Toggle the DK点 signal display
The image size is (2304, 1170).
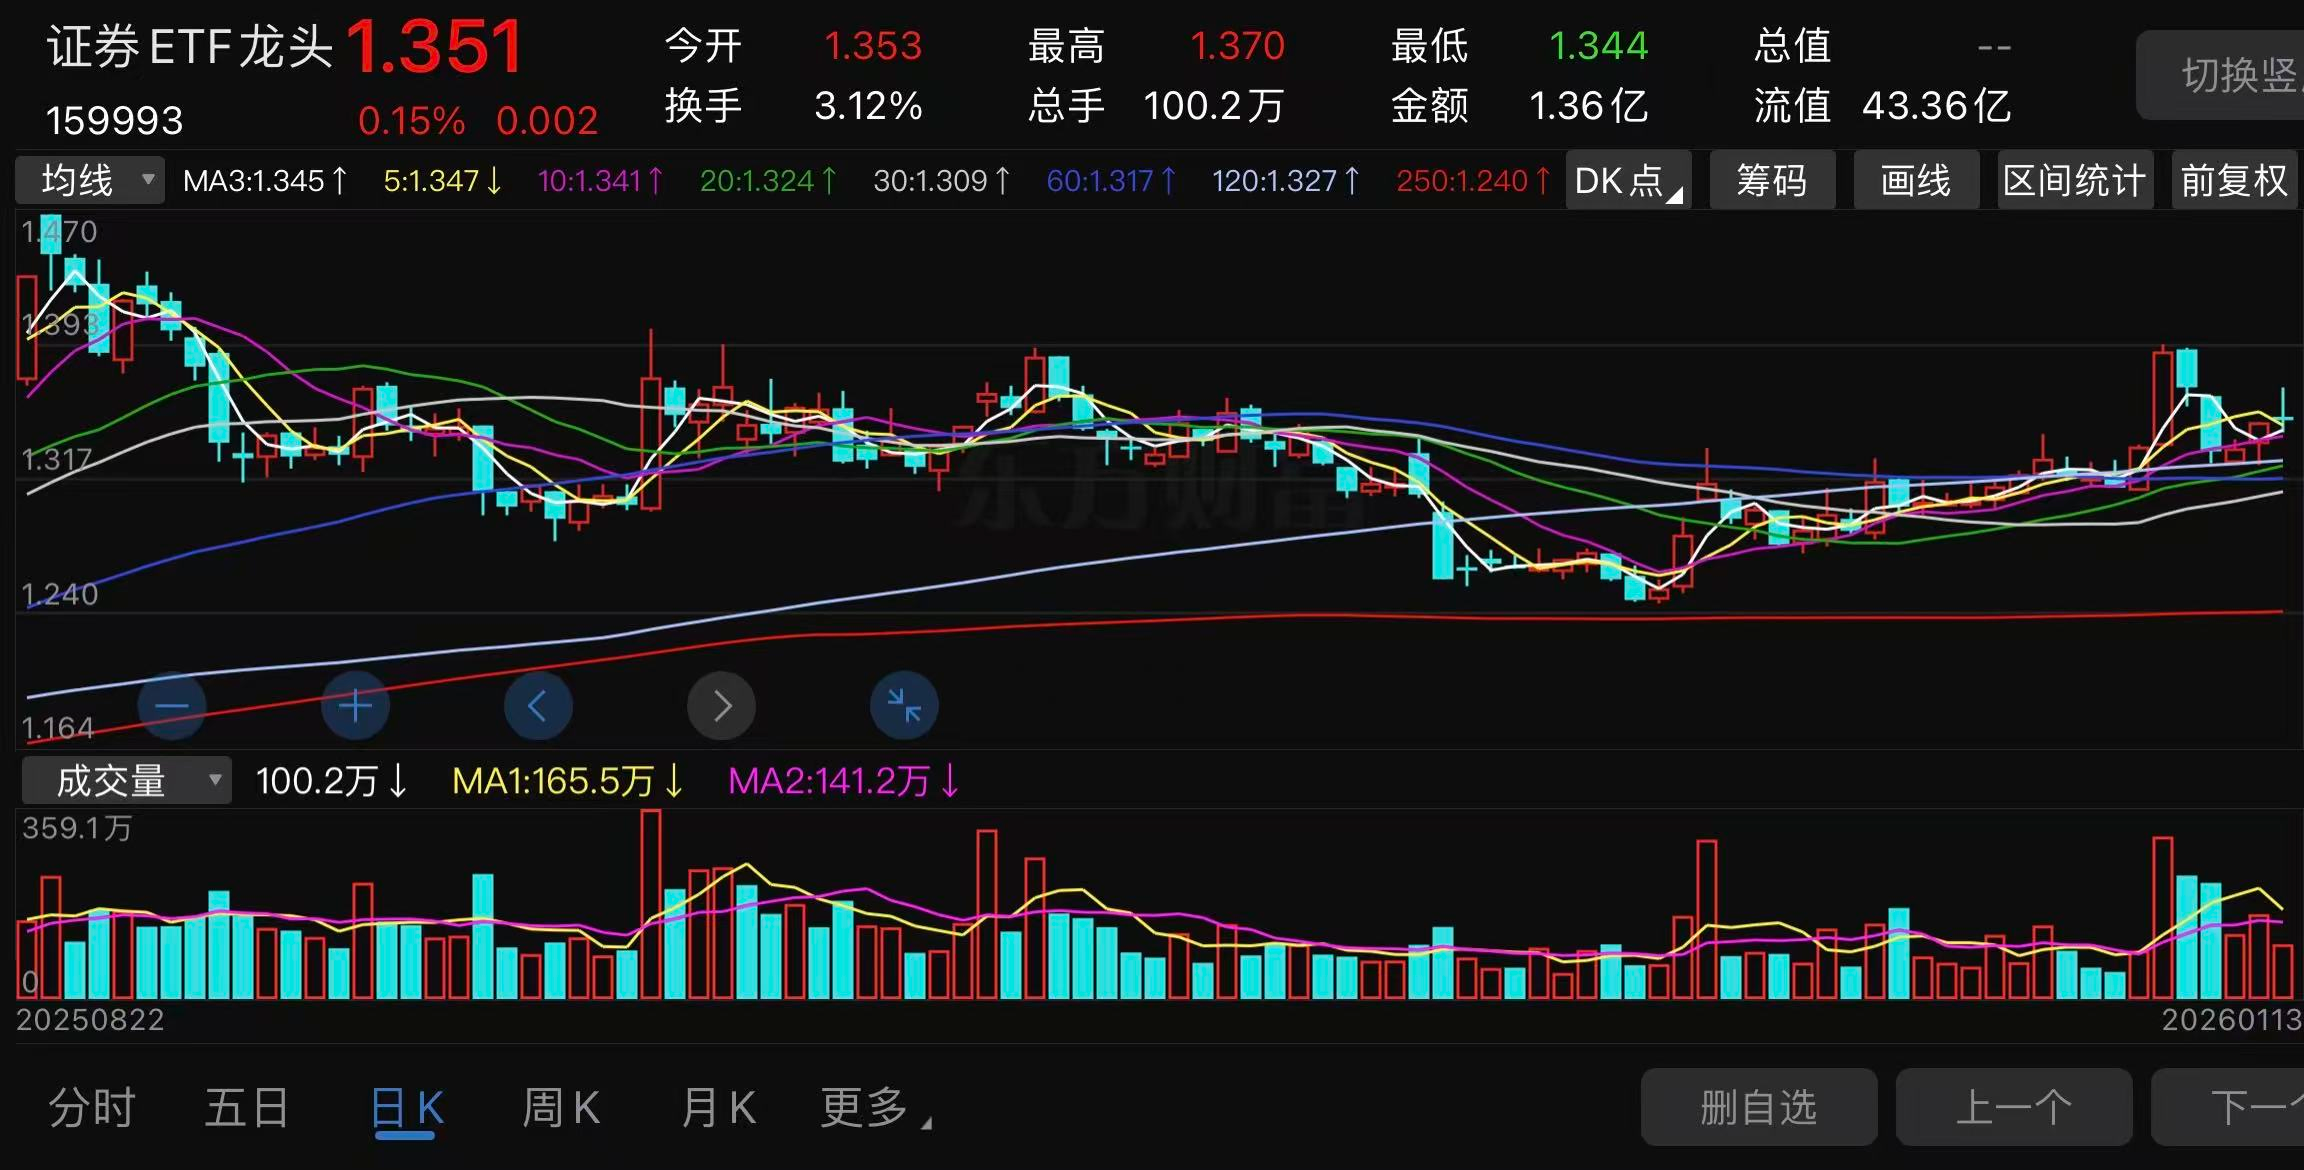click(1627, 181)
